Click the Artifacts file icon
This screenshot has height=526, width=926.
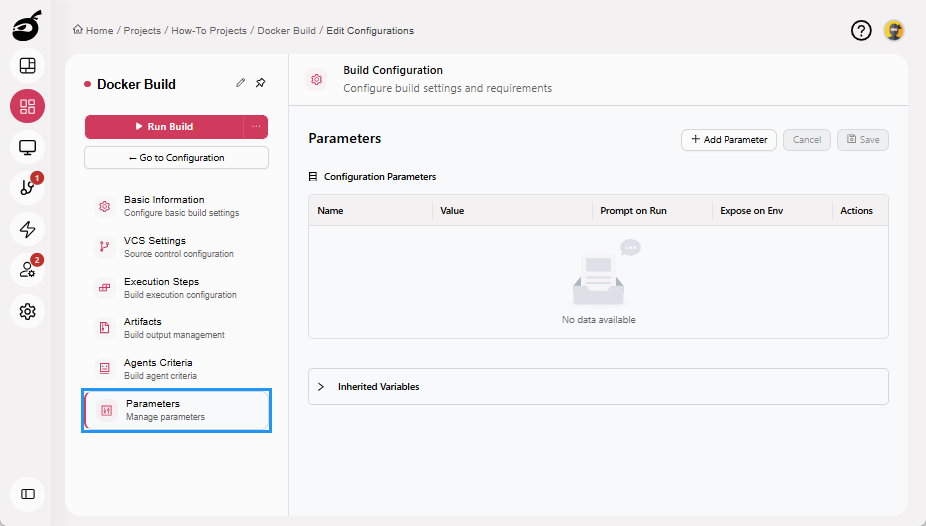pos(105,328)
